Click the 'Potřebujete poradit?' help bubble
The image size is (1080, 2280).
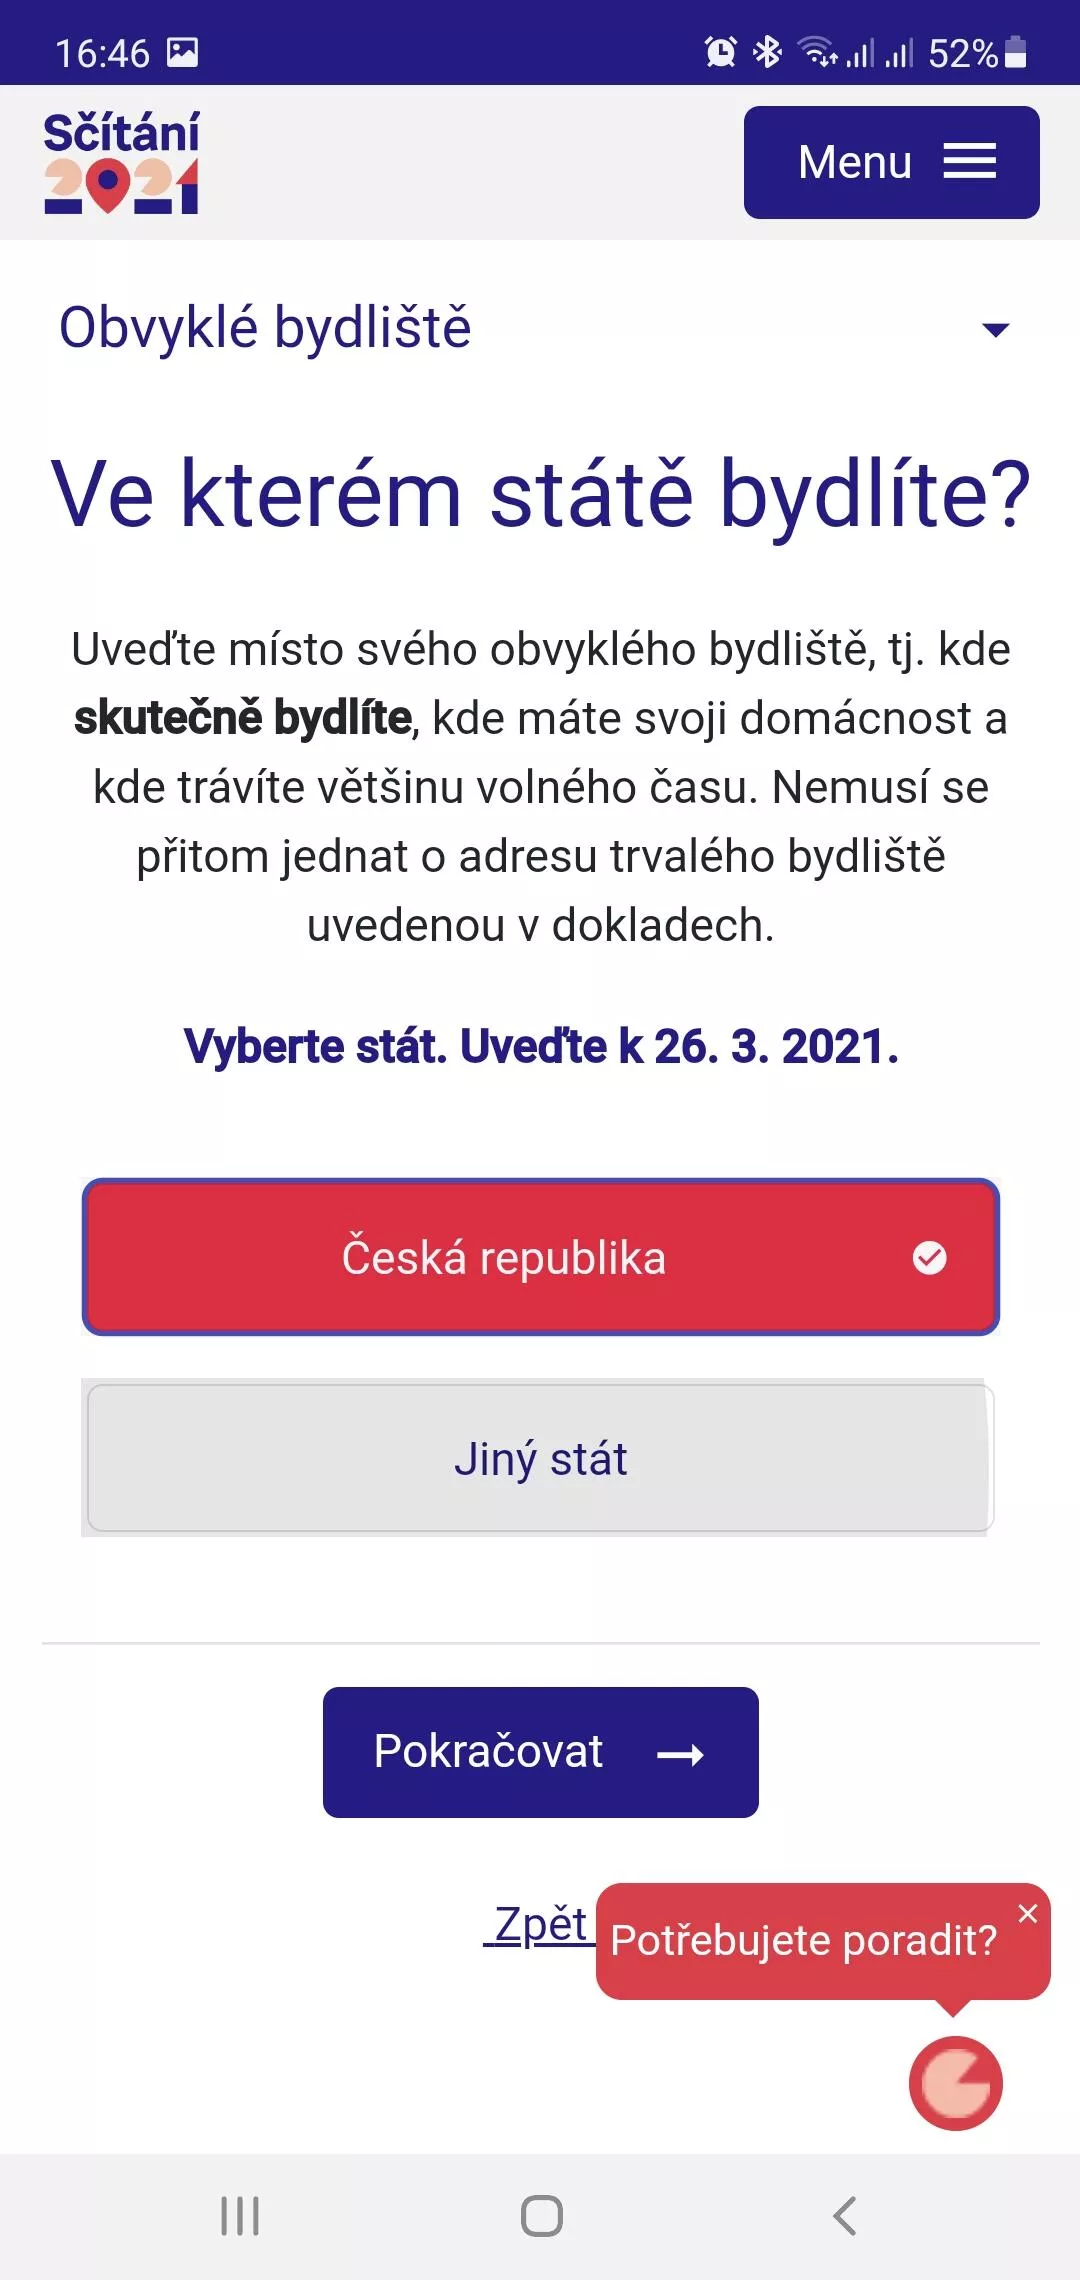802,1941
